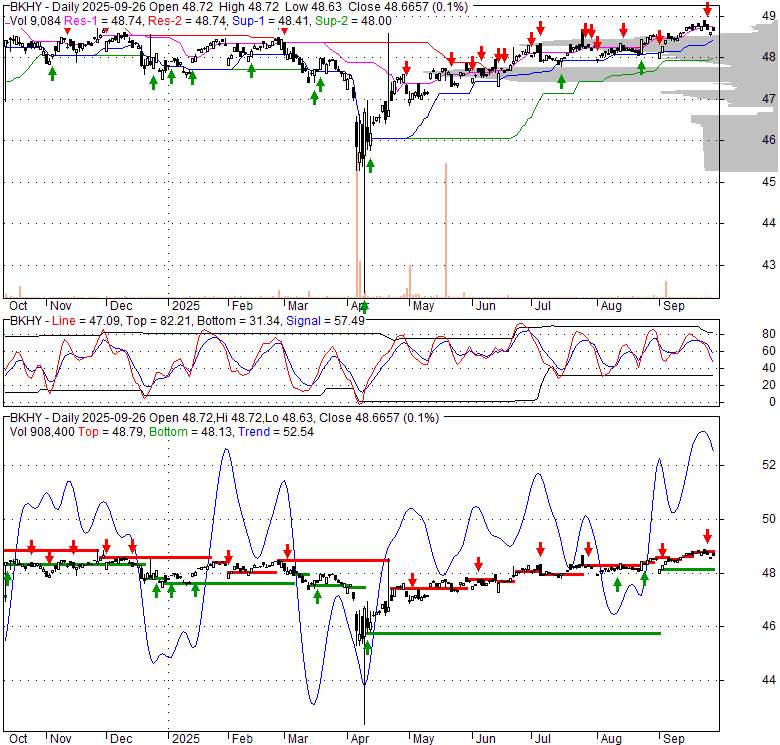Screen dimensions: 780x745
Task: Click the 'Sup-1 = 48.41' legend label
Action: click(x=272, y=21)
